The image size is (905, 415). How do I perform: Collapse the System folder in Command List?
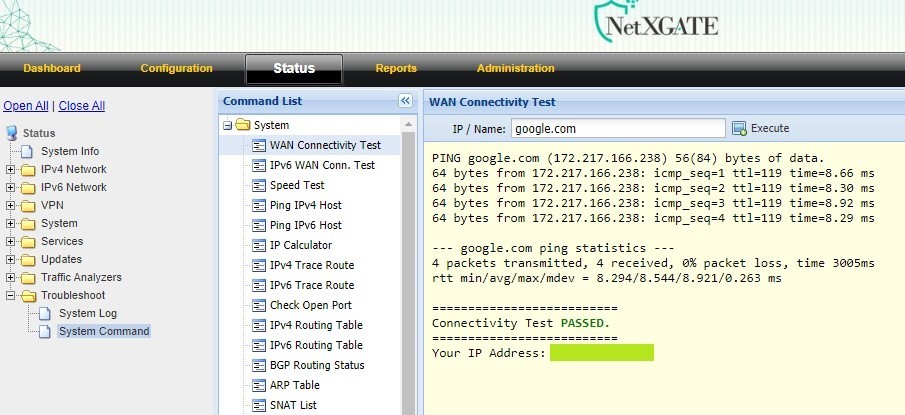point(228,126)
